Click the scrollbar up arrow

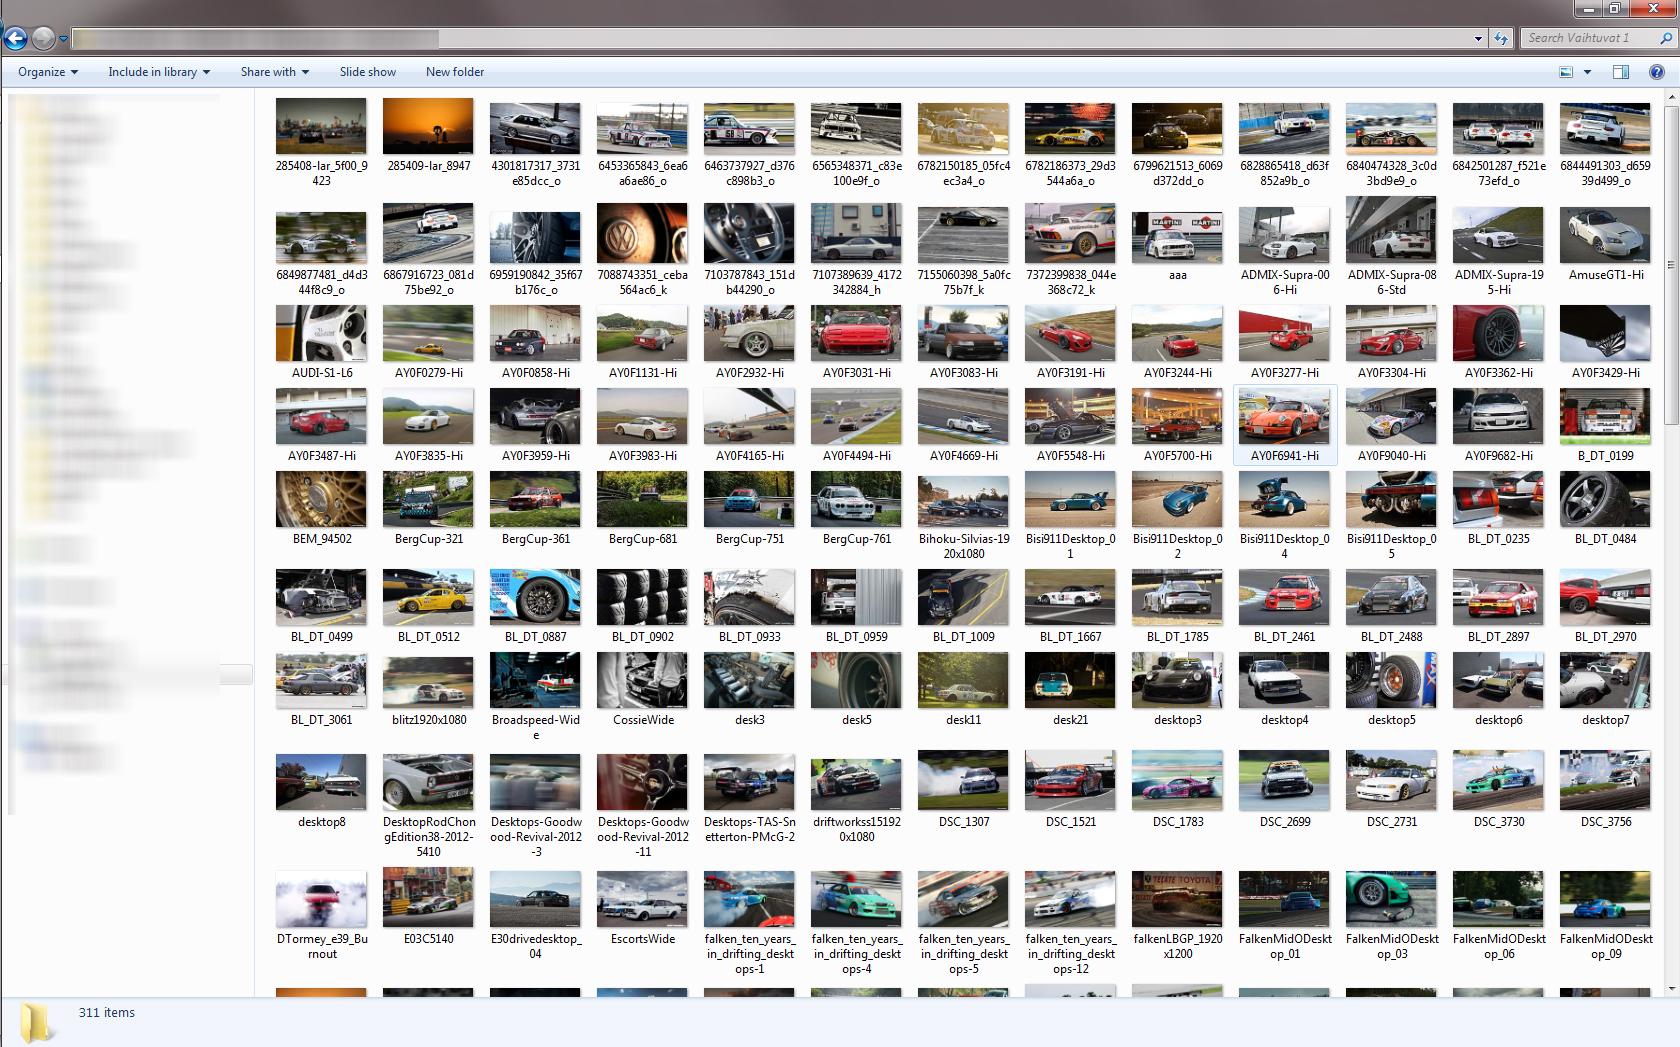1671,98
